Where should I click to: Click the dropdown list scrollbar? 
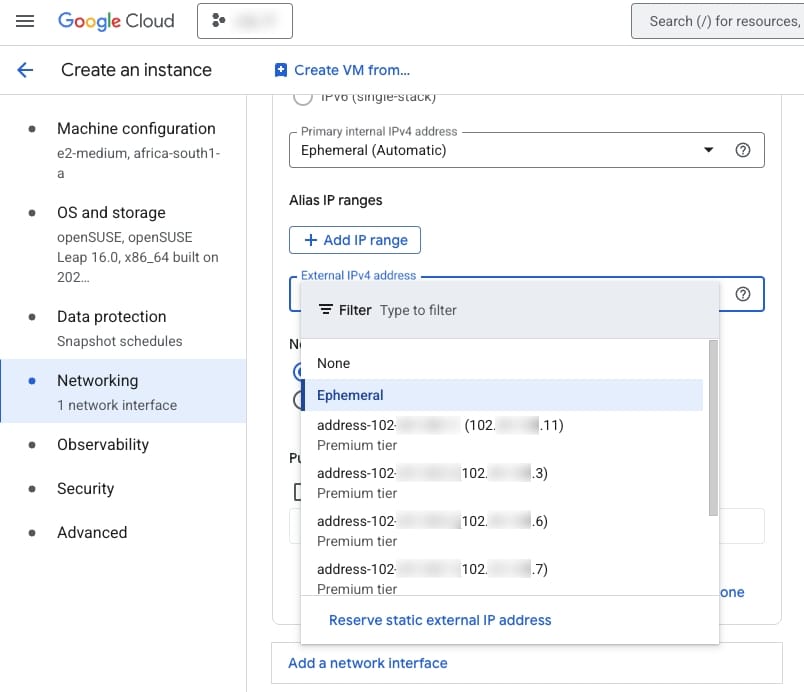click(x=713, y=428)
